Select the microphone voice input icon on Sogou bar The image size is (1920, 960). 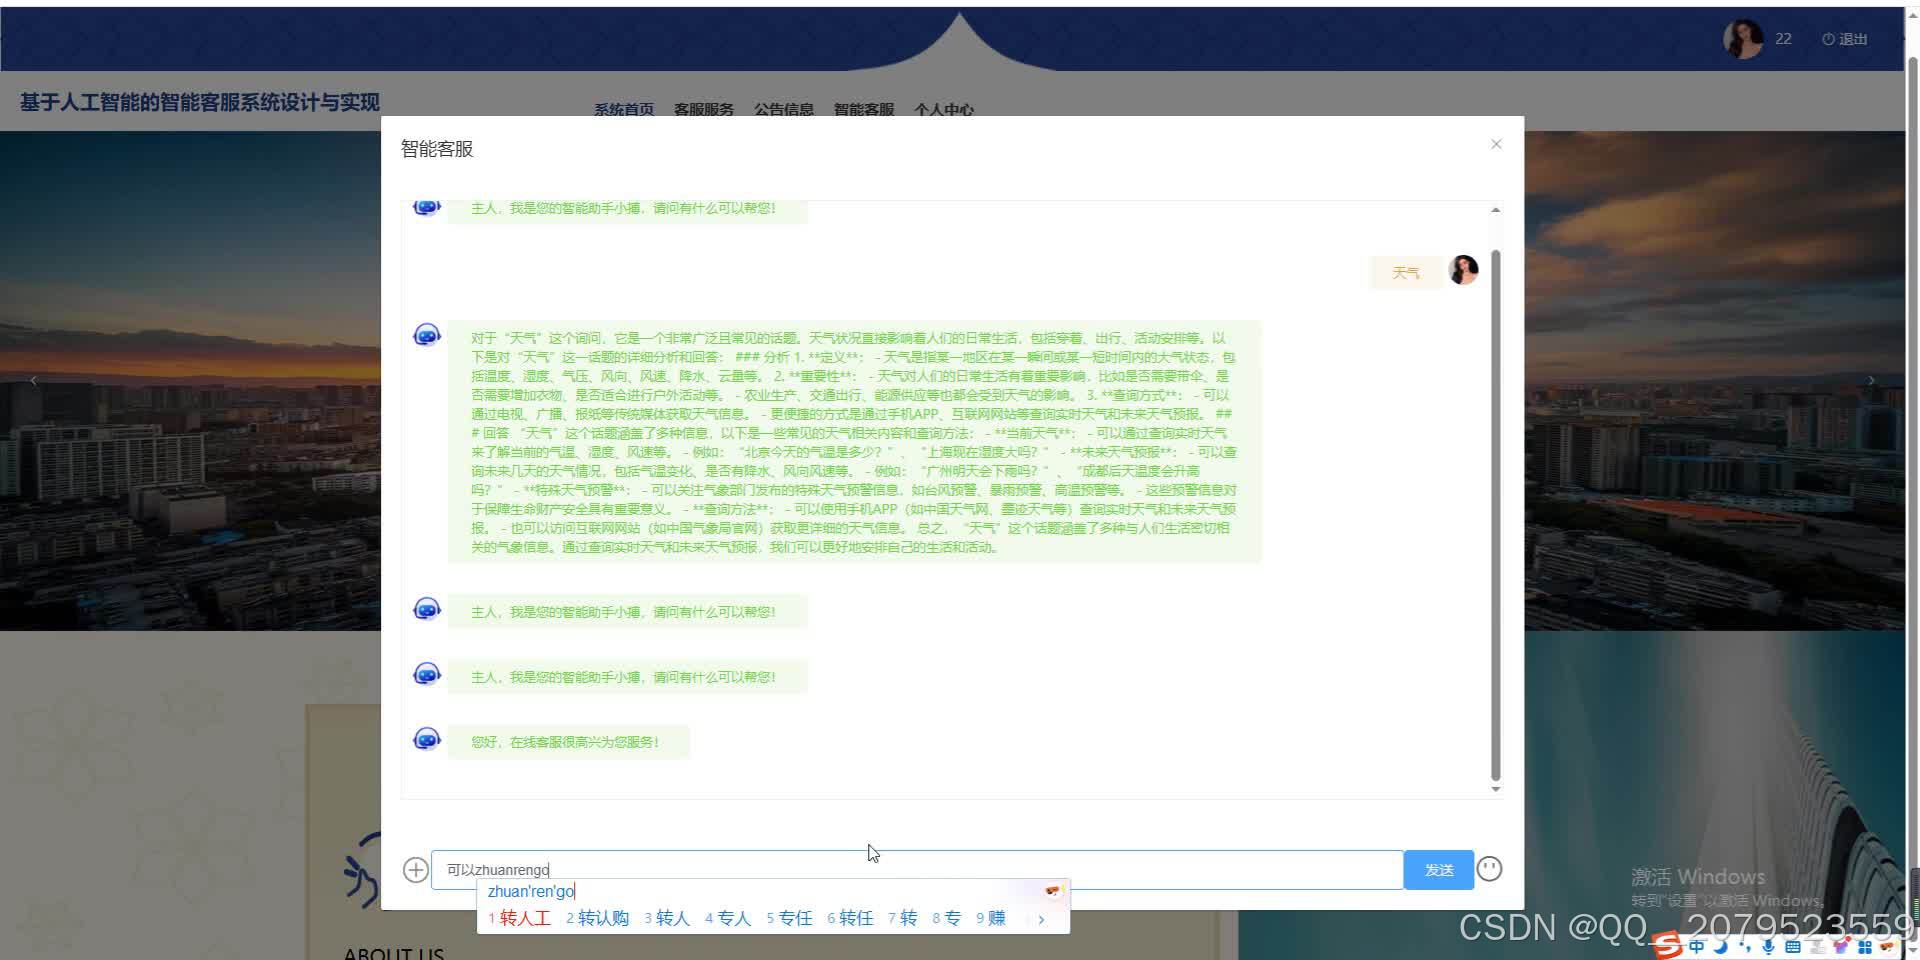[1768, 947]
